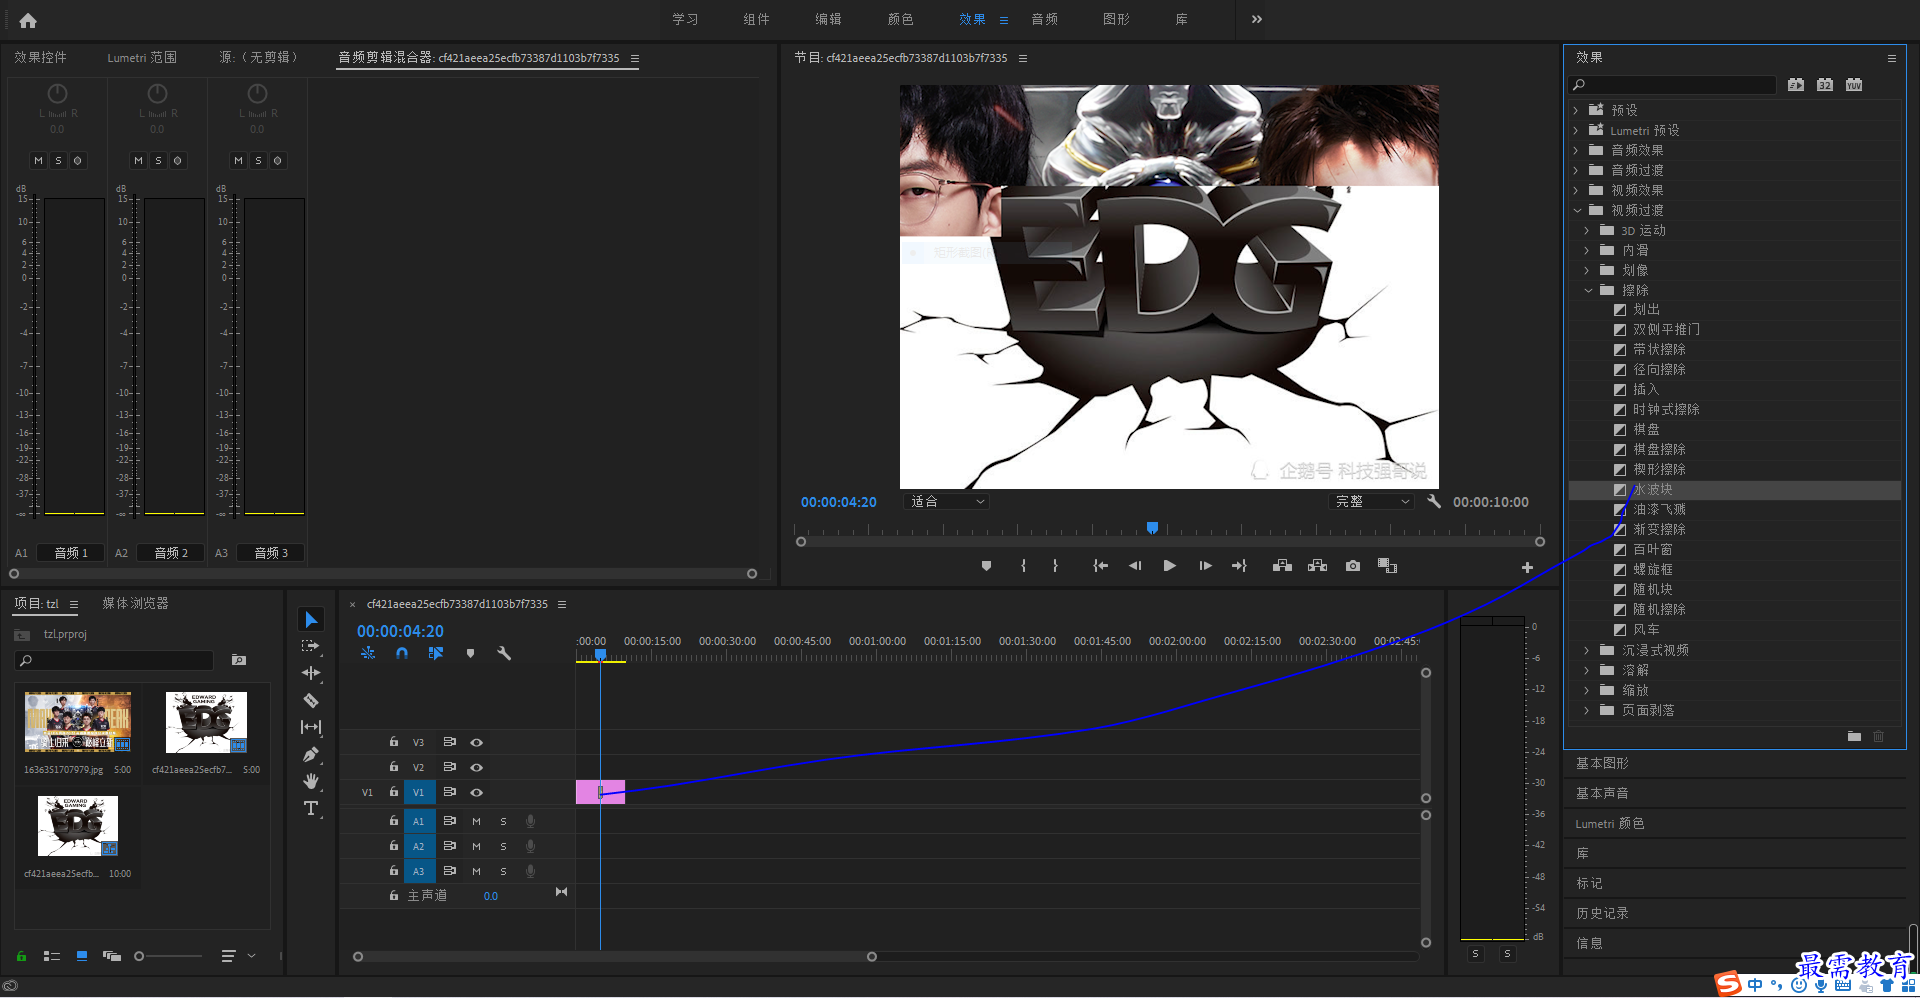Open the 媒体浏览器 panel tab

point(135,604)
